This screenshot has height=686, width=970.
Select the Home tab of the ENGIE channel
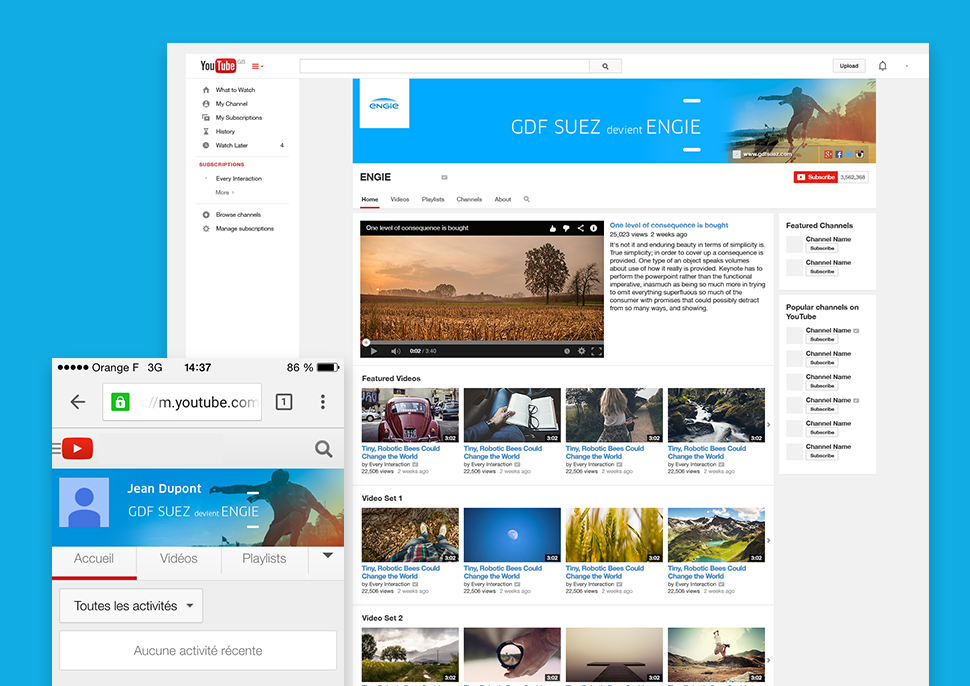pos(370,200)
